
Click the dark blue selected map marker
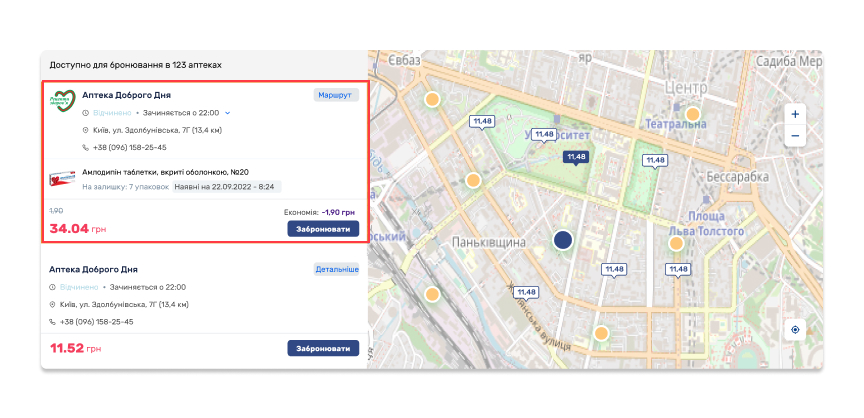point(563,240)
